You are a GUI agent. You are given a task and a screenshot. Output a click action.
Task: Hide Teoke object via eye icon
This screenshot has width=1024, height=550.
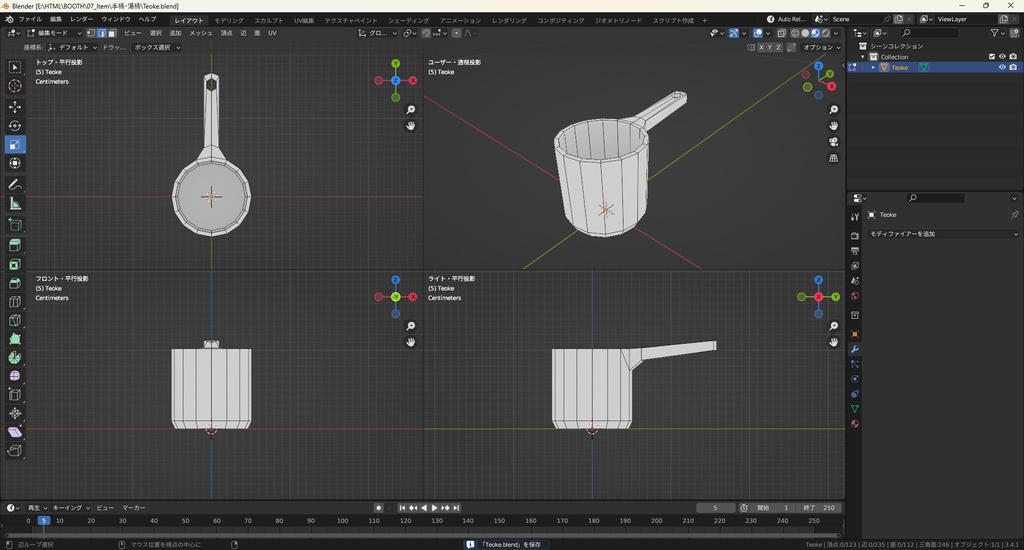tap(1002, 68)
